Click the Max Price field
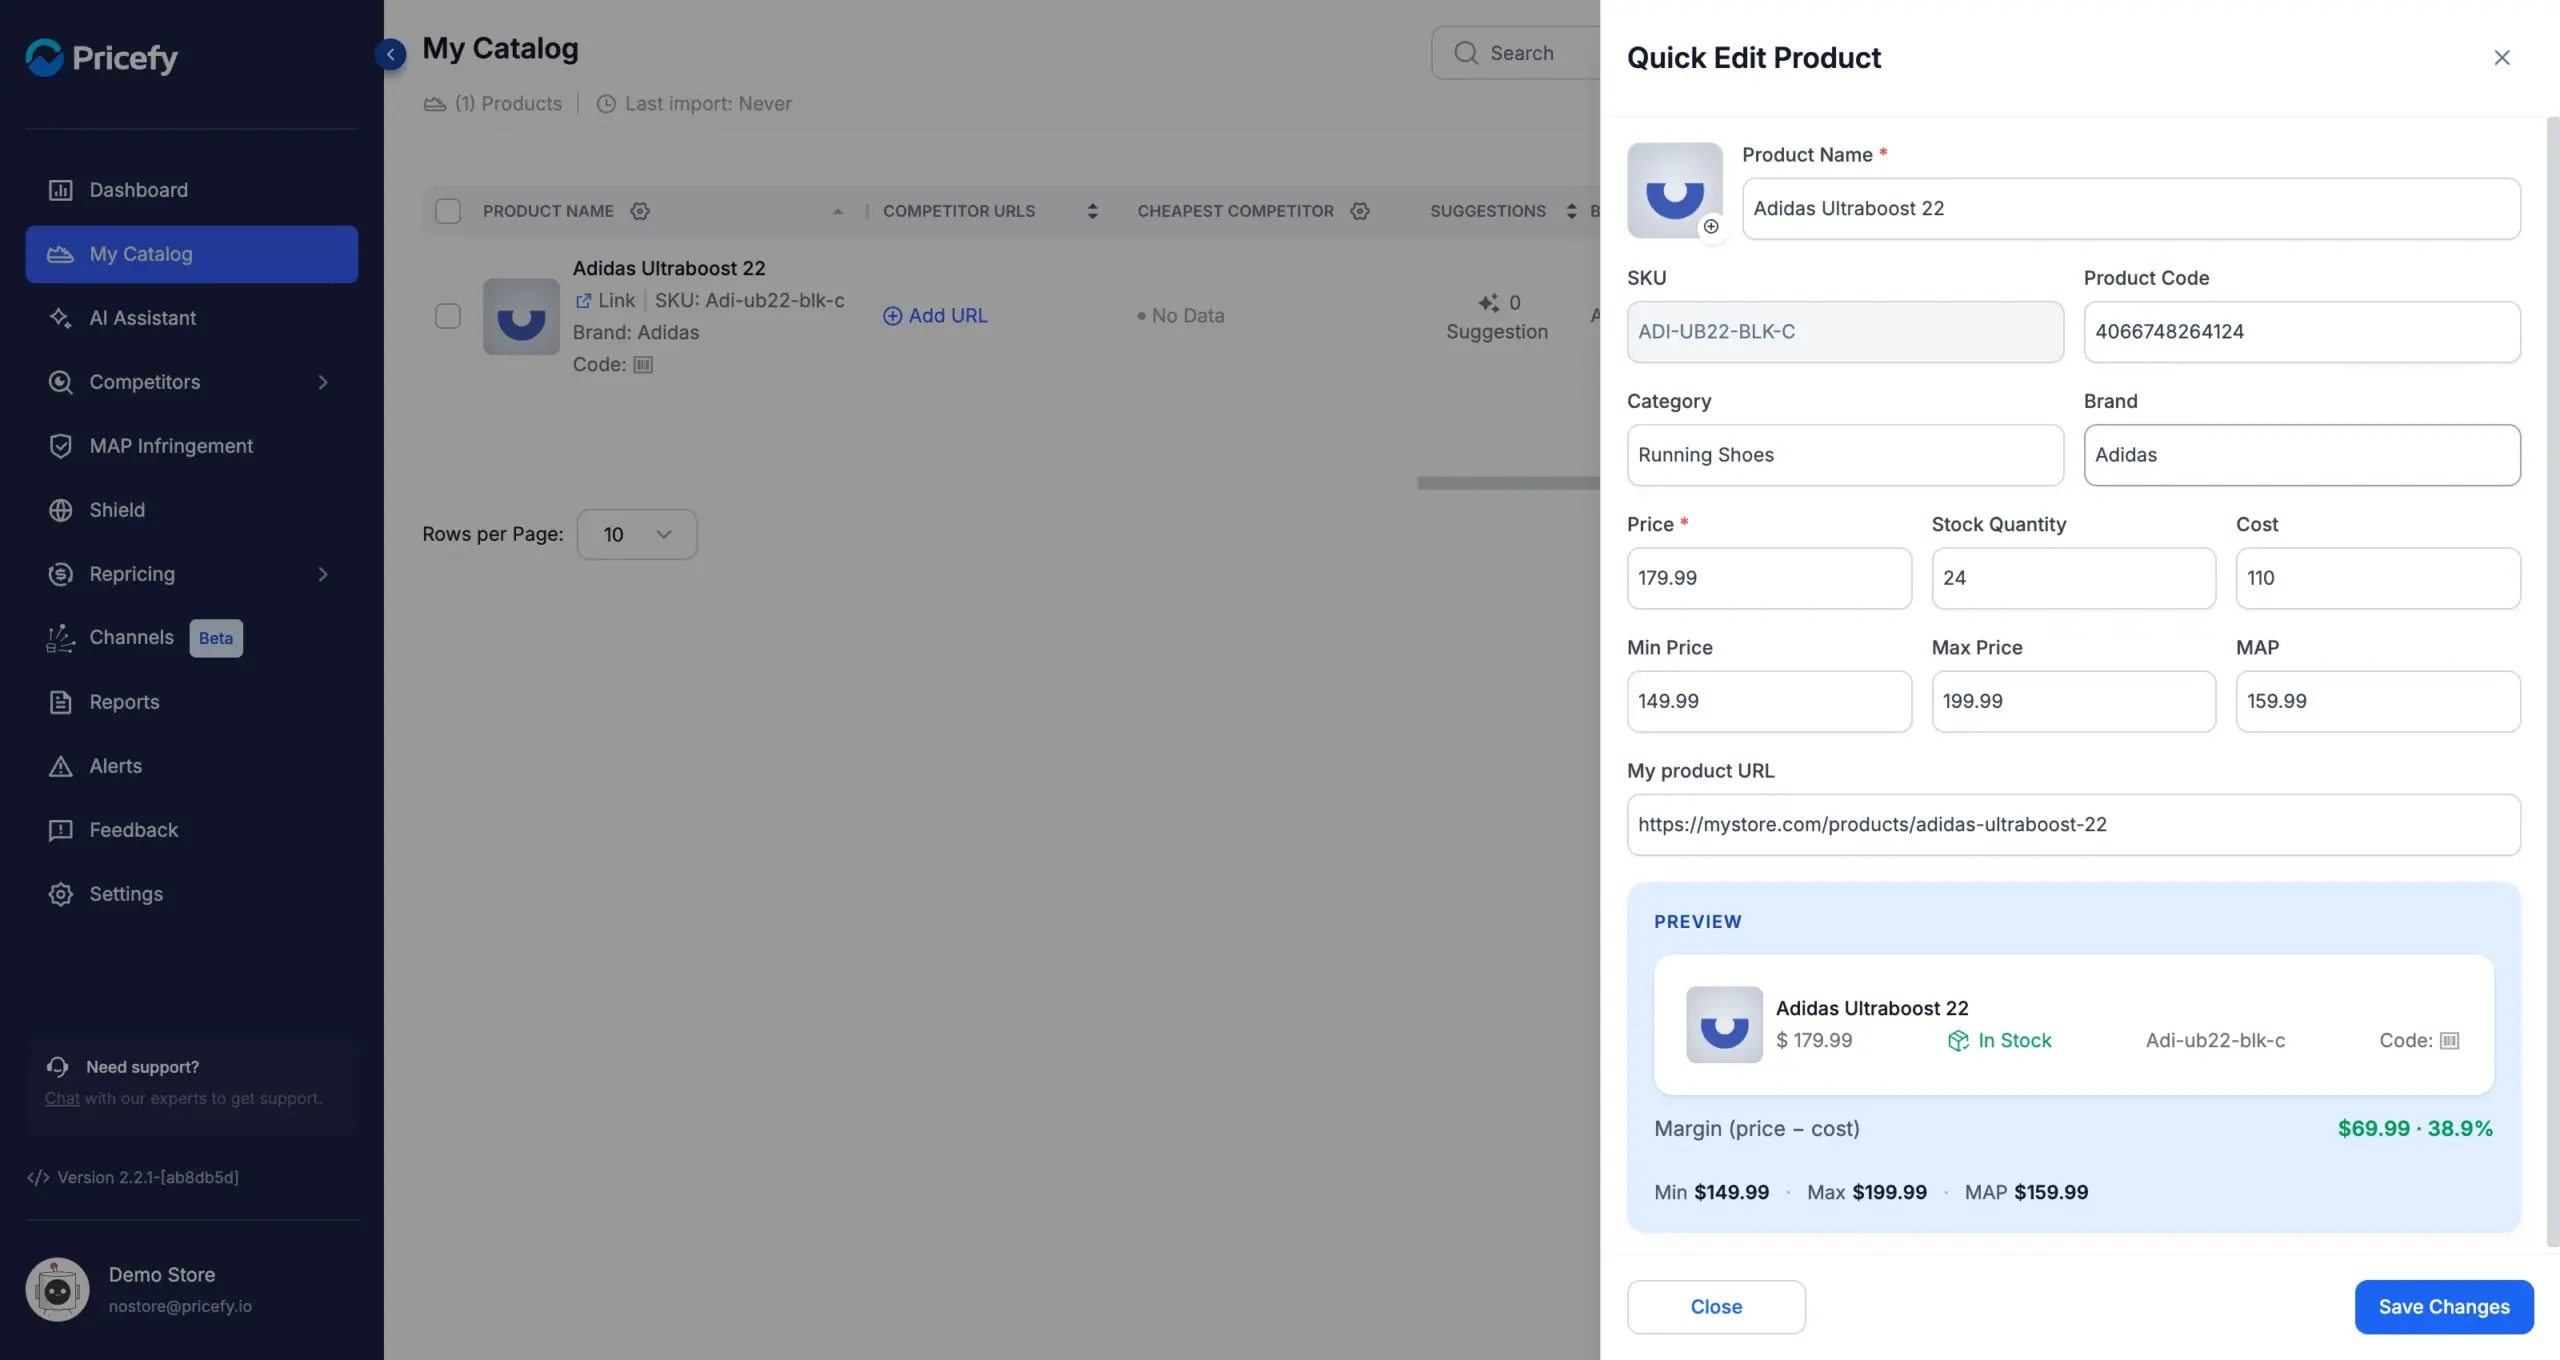The width and height of the screenshot is (2560, 1360). pos(2074,701)
